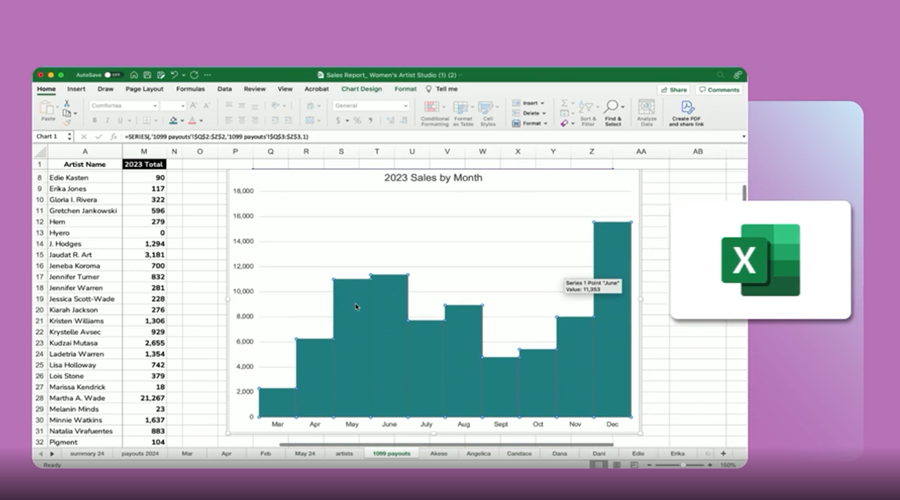The image size is (900, 500).
Task: Add a new sheet with plus button
Action: [723, 454]
